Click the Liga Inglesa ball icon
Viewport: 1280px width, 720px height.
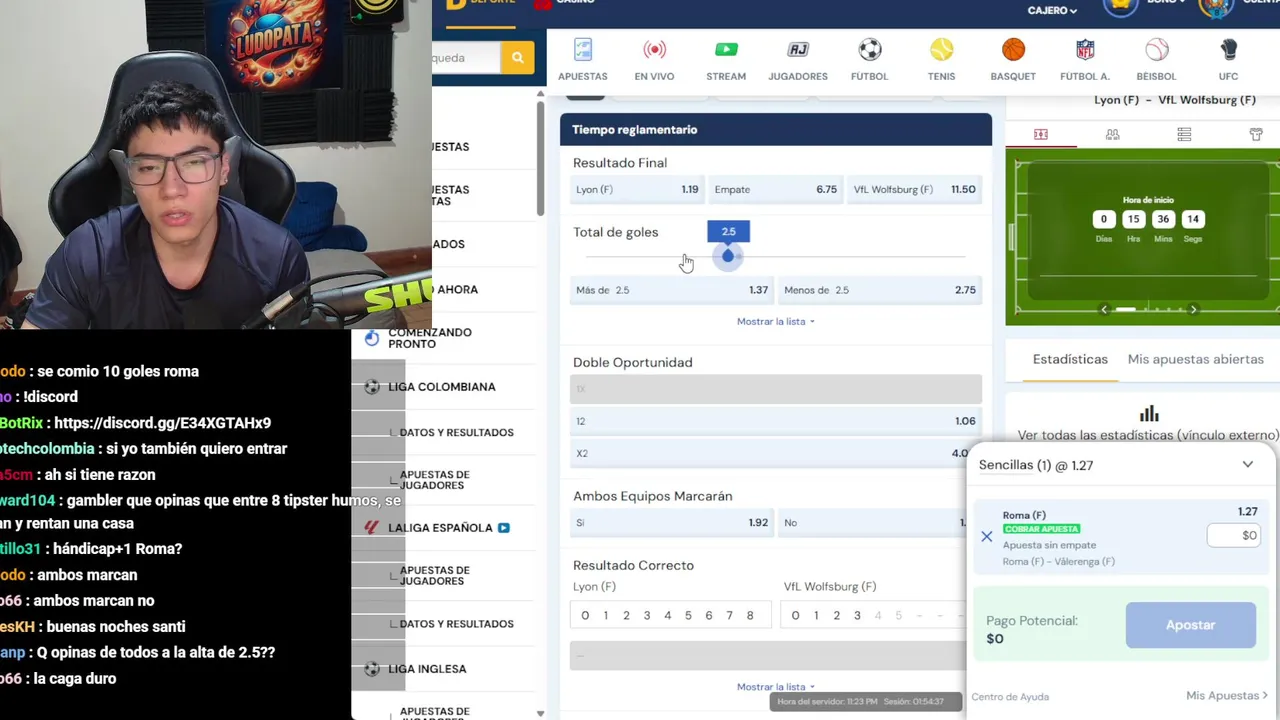pos(372,669)
